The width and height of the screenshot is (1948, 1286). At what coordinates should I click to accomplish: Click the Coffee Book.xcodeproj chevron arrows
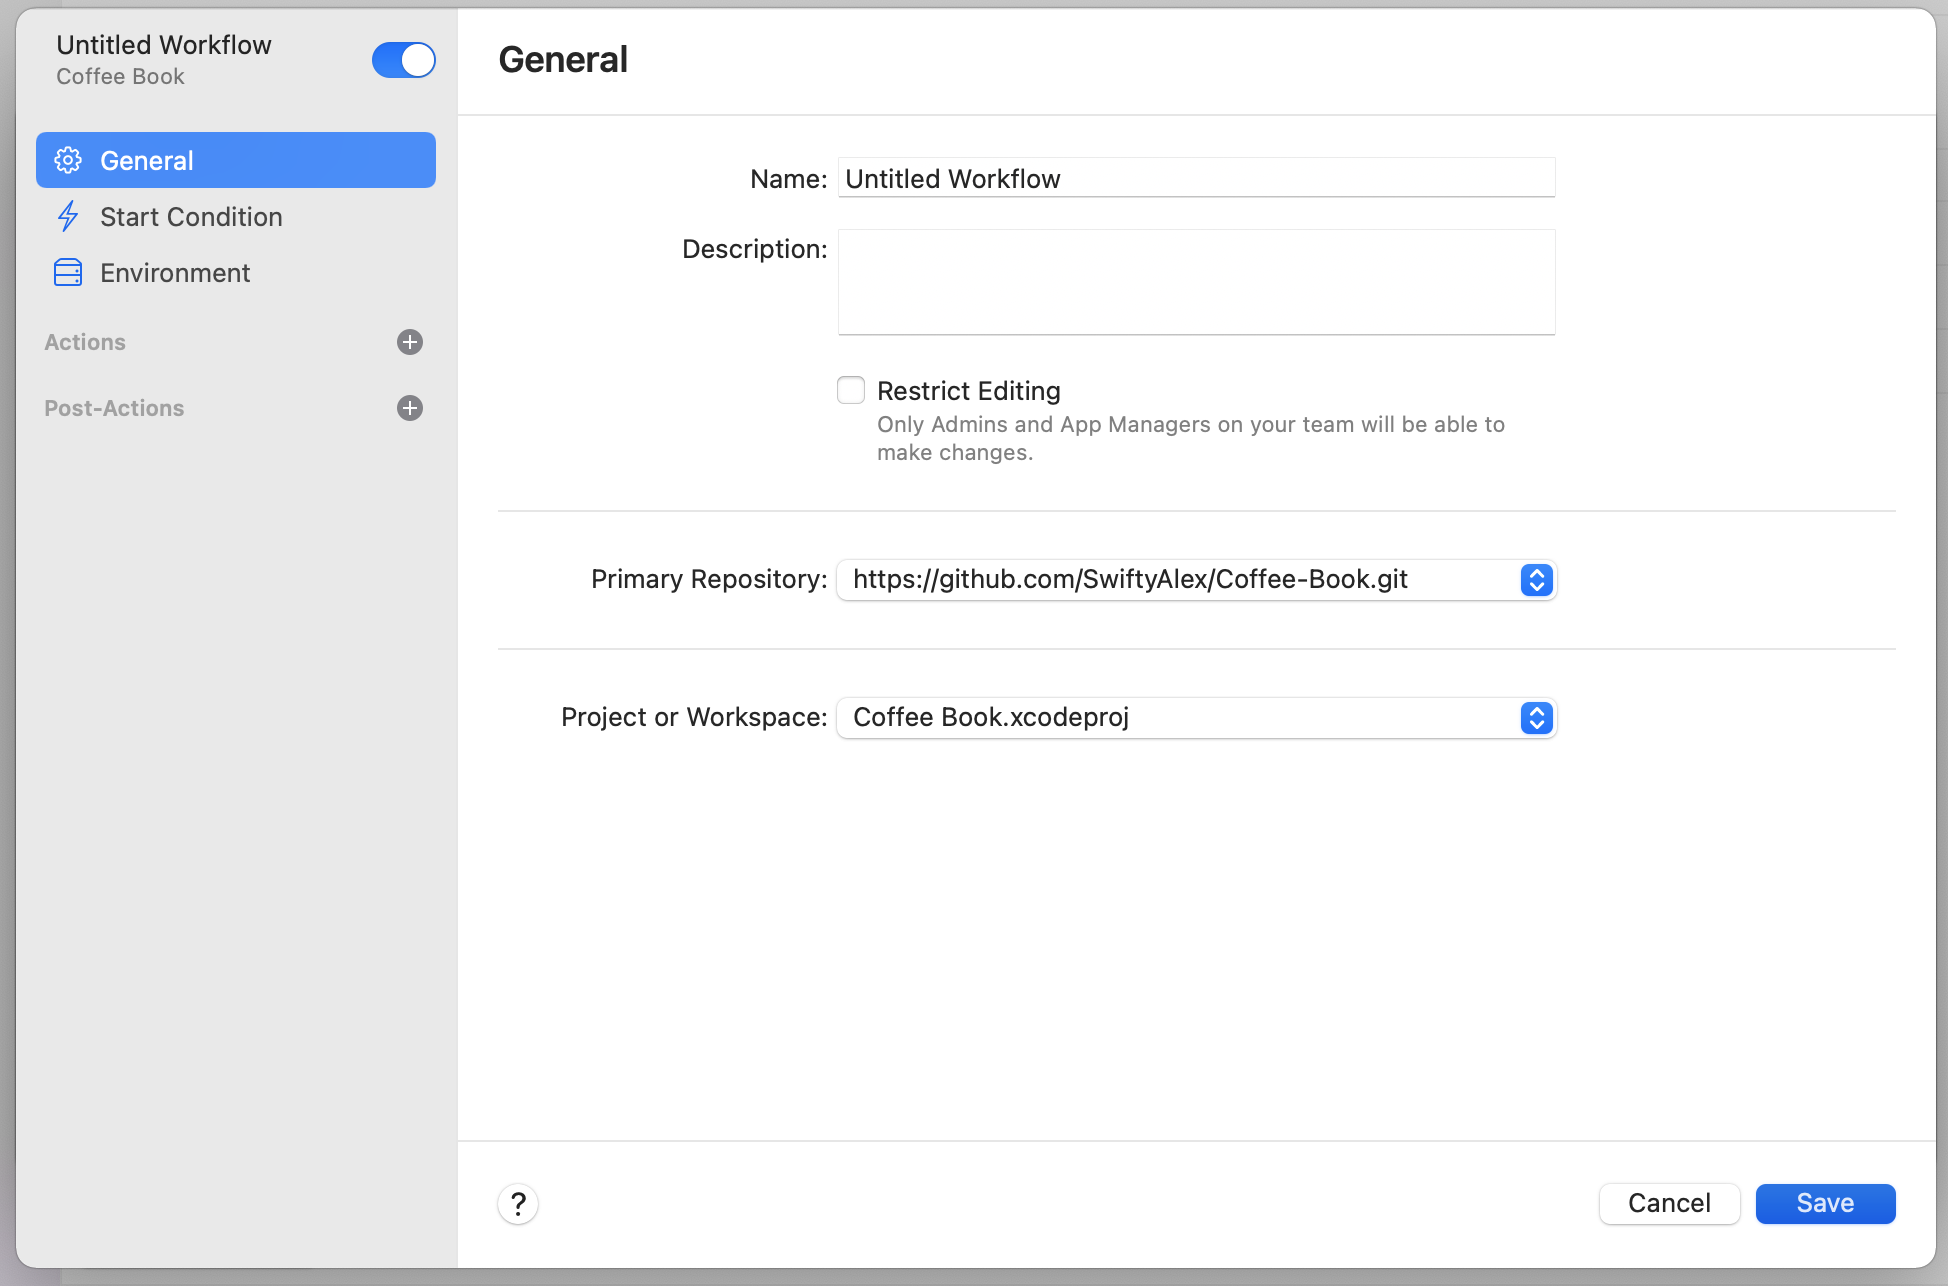point(1536,718)
